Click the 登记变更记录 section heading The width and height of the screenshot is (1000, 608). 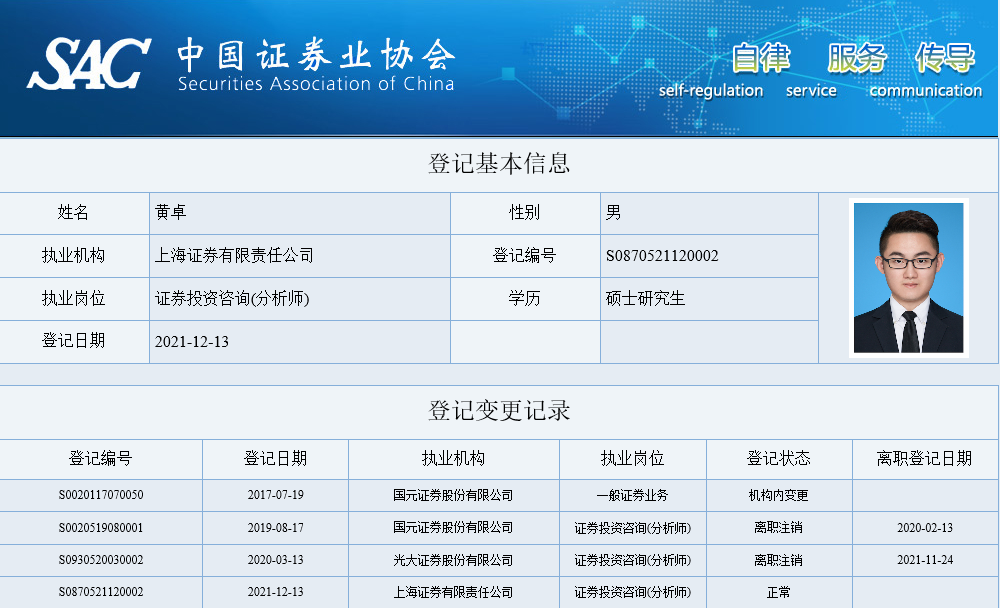tap(499, 410)
